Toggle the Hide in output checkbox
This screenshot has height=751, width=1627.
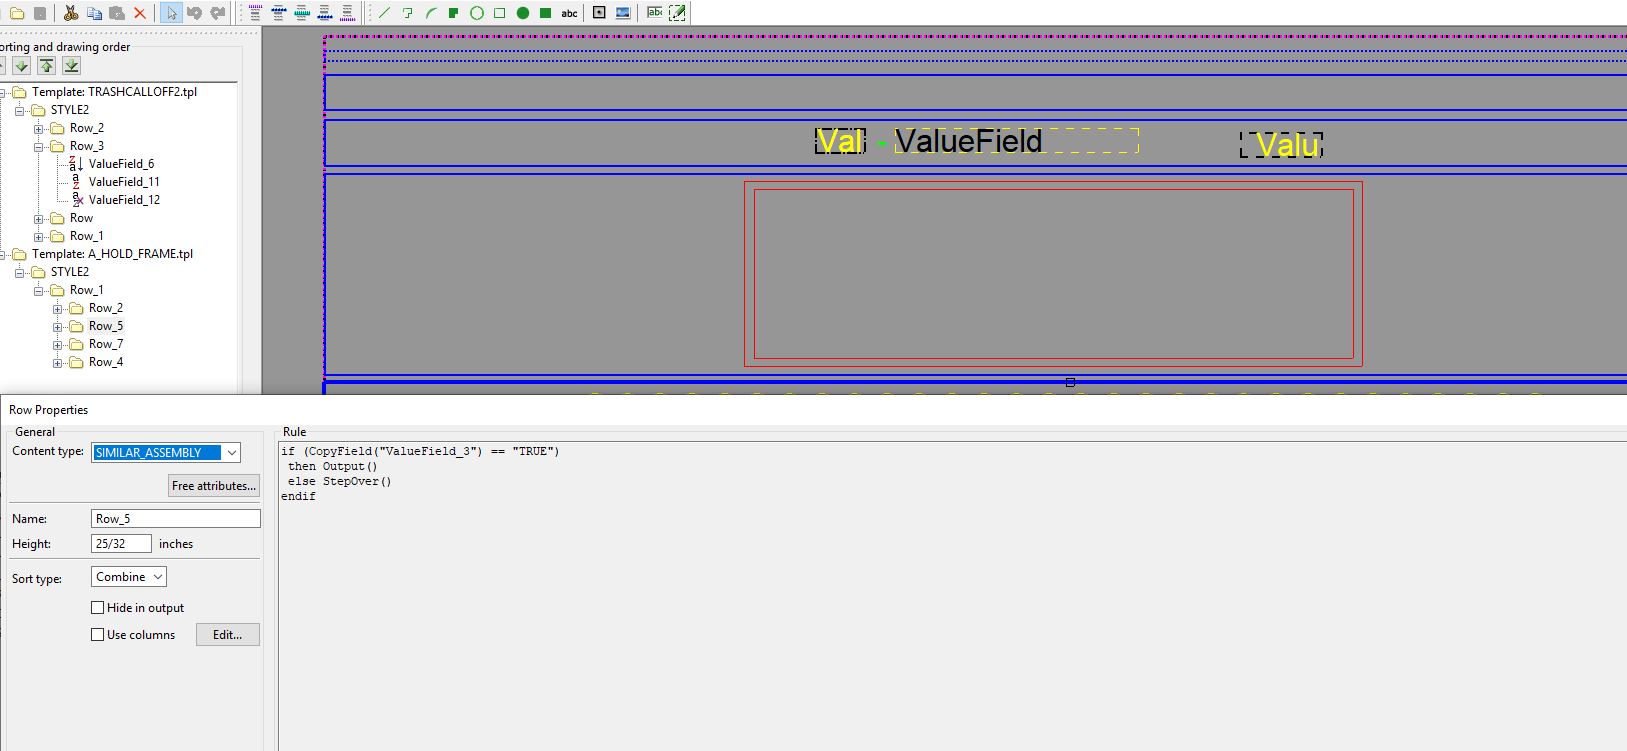pyautogui.click(x=98, y=608)
